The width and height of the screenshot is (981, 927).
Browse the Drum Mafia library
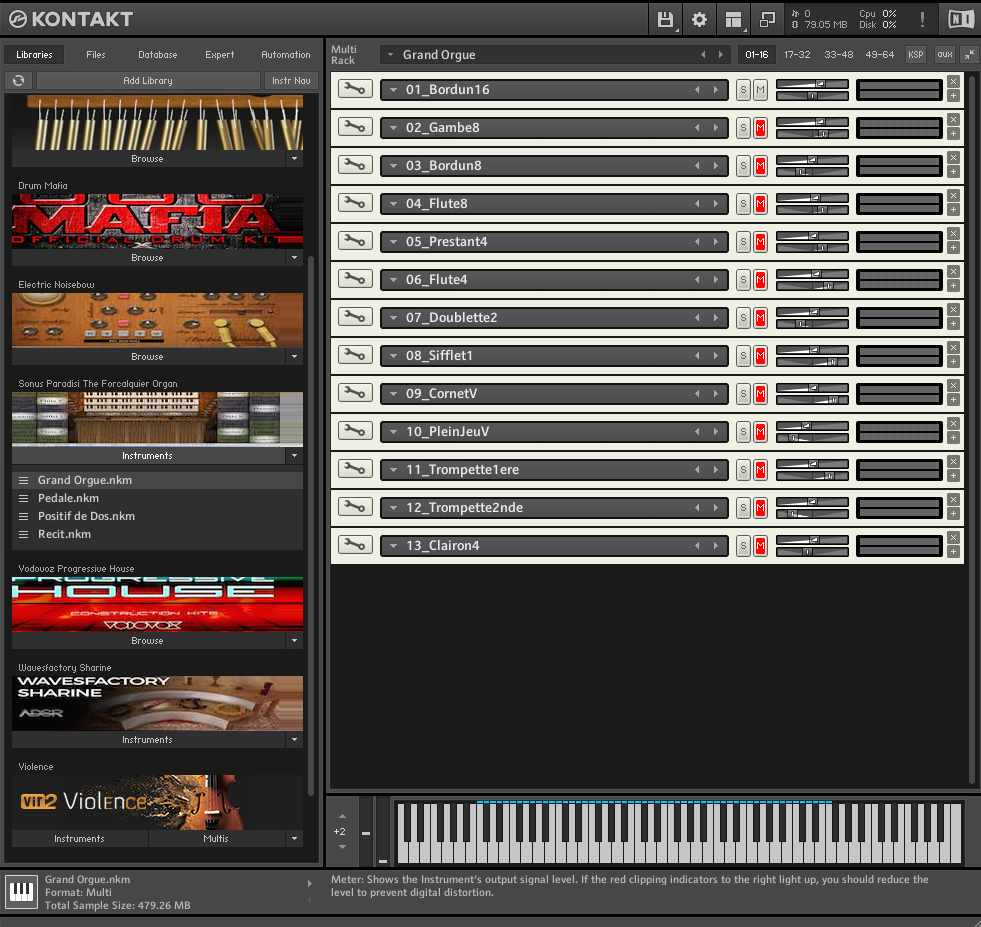tap(148, 257)
